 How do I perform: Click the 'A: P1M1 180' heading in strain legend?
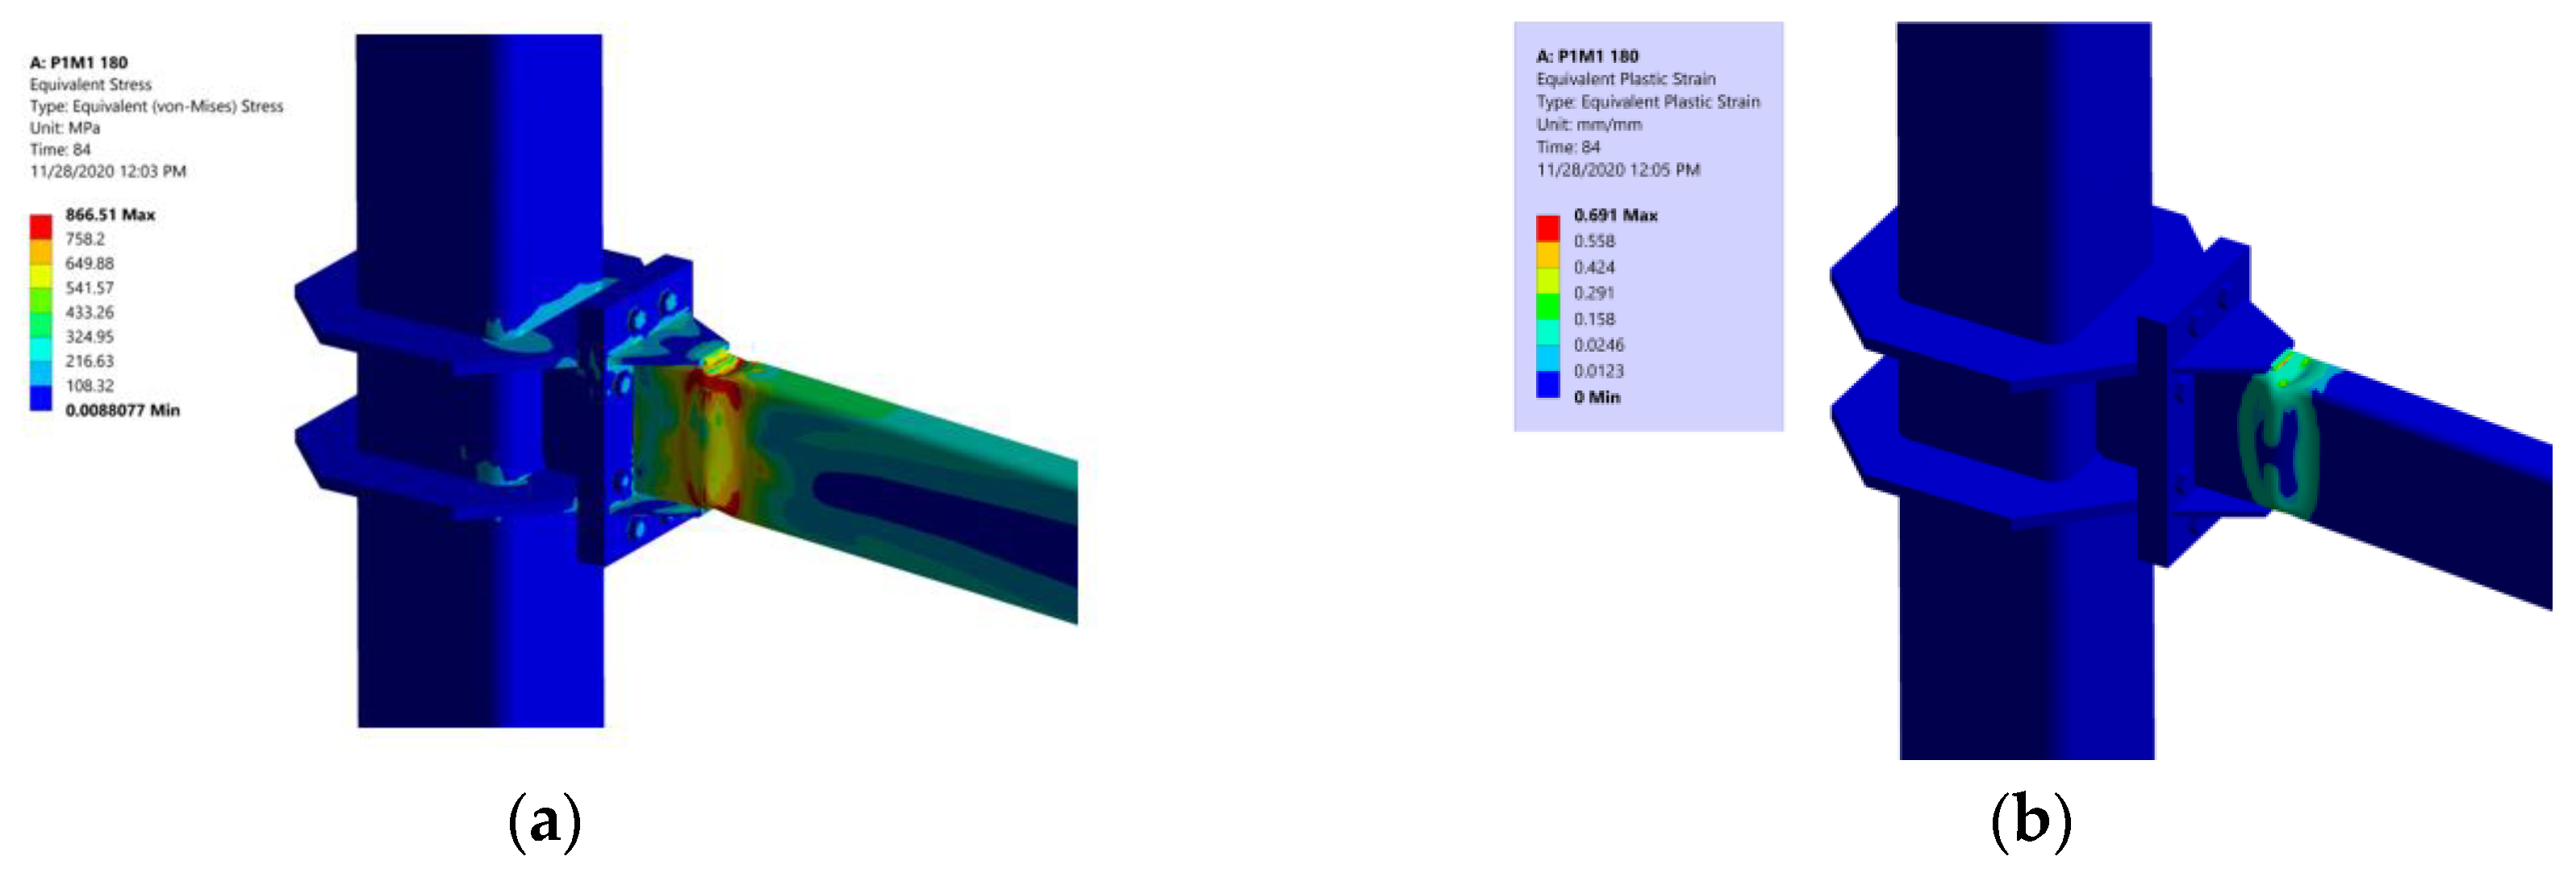click(x=1587, y=56)
